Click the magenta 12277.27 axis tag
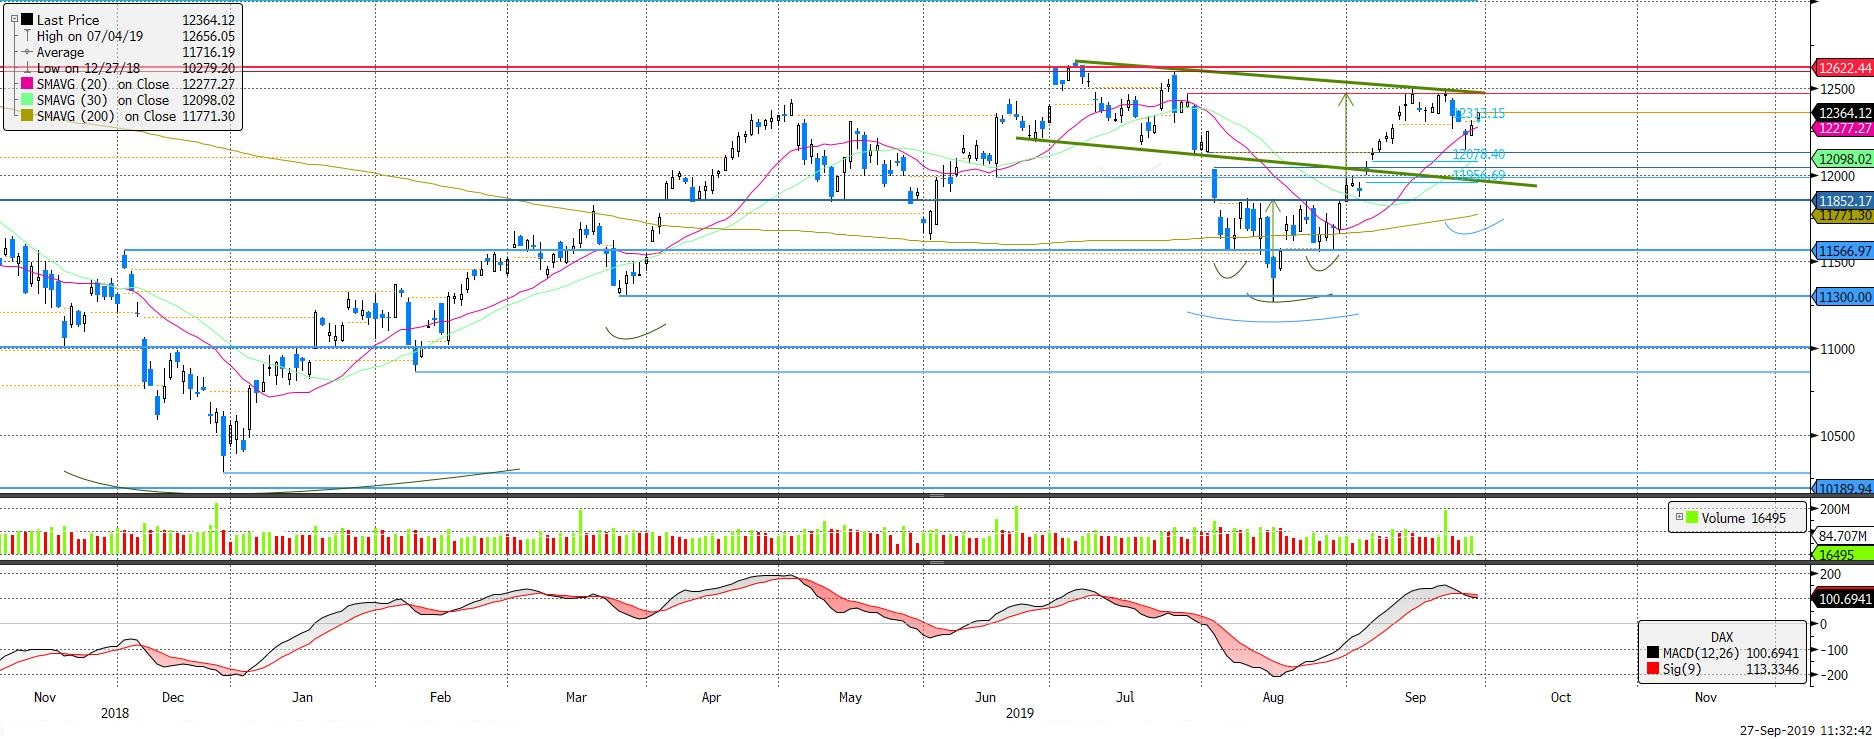 point(1843,128)
